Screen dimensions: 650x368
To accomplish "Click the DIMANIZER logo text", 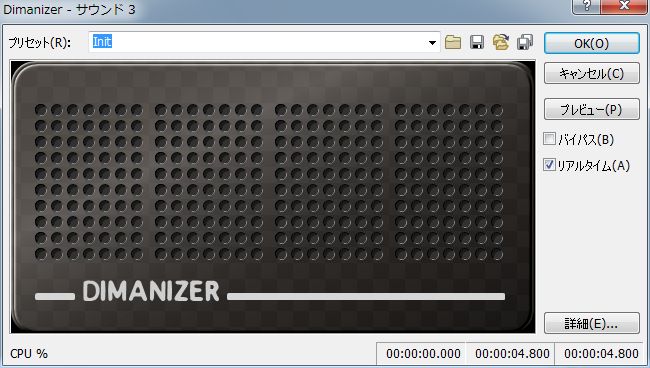I will (x=151, y=291).
